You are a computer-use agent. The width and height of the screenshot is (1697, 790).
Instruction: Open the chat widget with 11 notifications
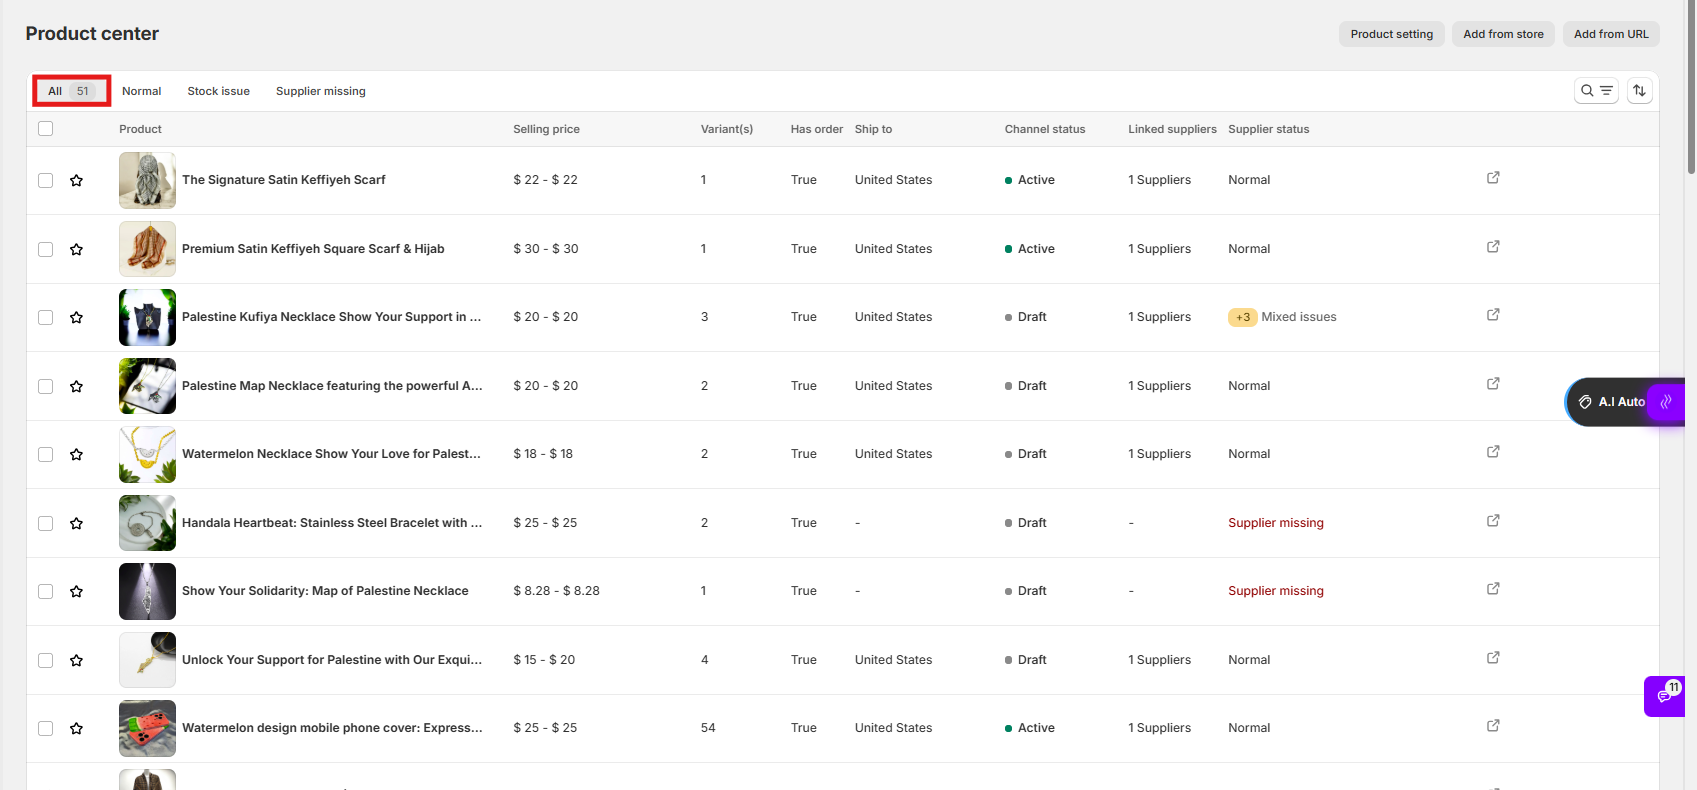pos(1664,696)
